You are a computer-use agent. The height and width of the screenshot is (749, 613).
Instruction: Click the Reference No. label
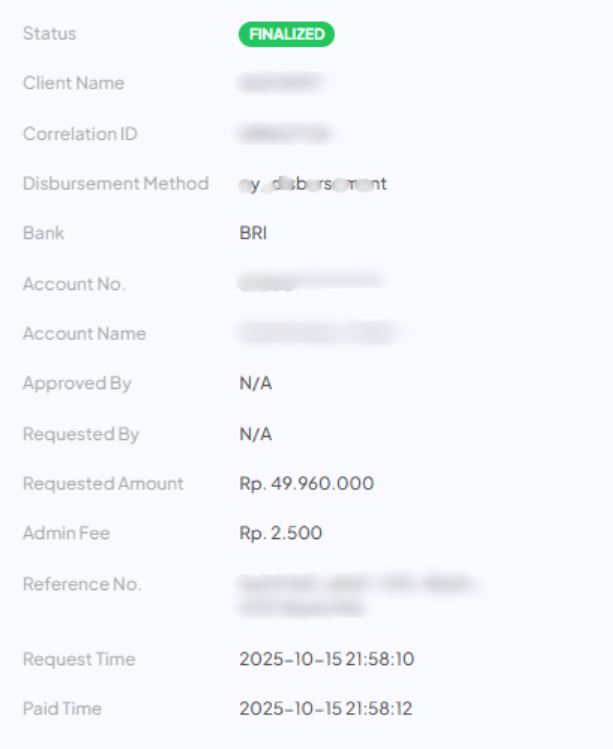(x=82, y=584)
